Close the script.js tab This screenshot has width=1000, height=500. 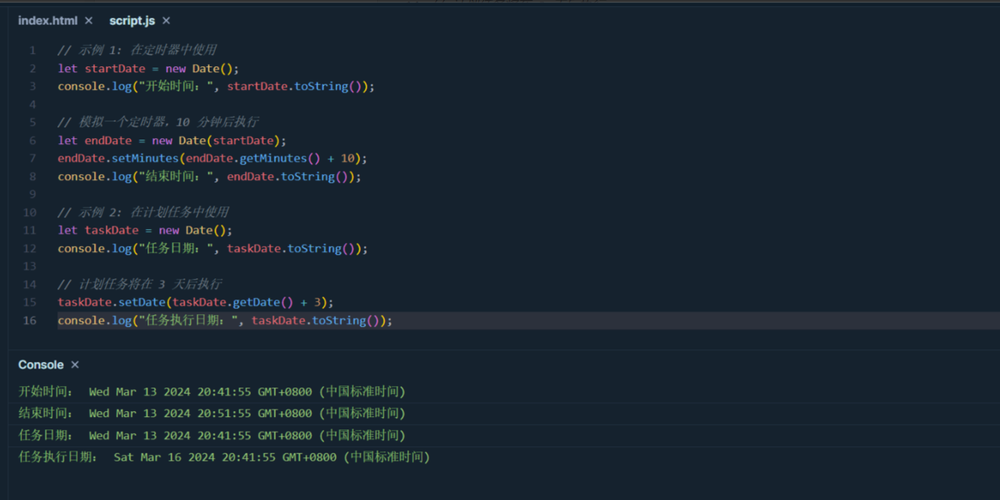[x=166, y=20]
